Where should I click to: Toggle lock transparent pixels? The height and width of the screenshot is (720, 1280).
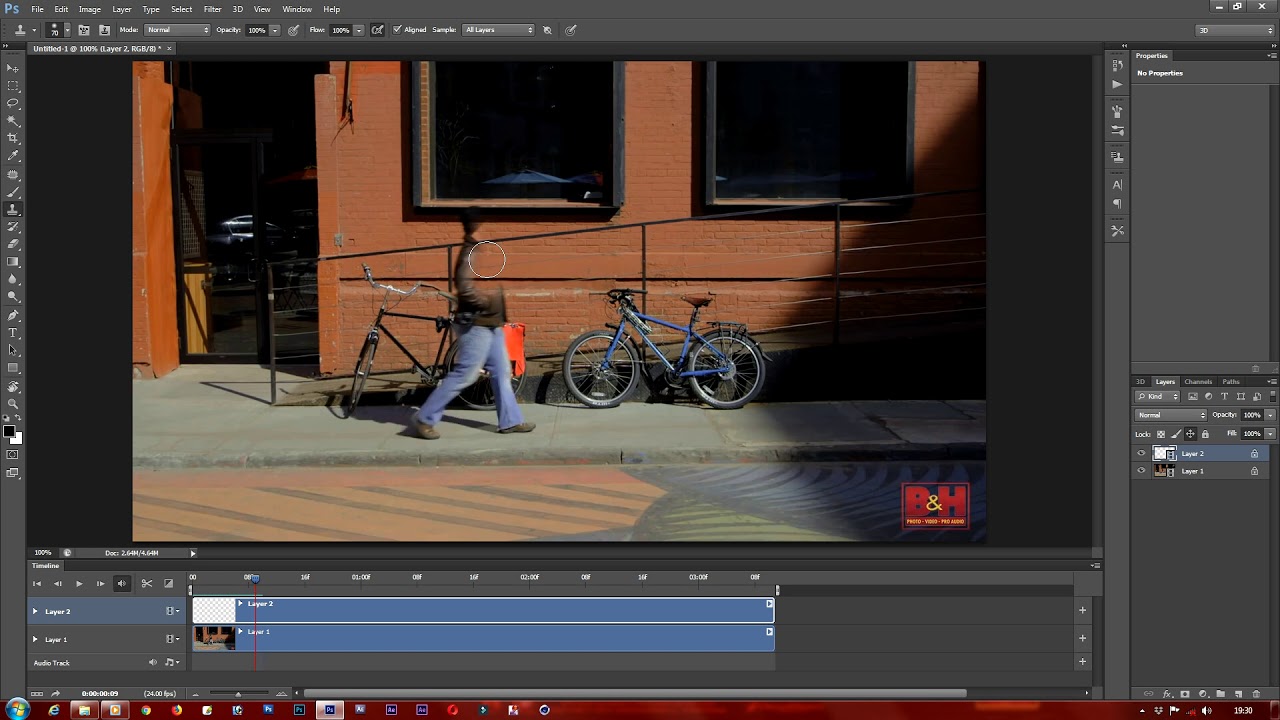(x=1161, y=434)
